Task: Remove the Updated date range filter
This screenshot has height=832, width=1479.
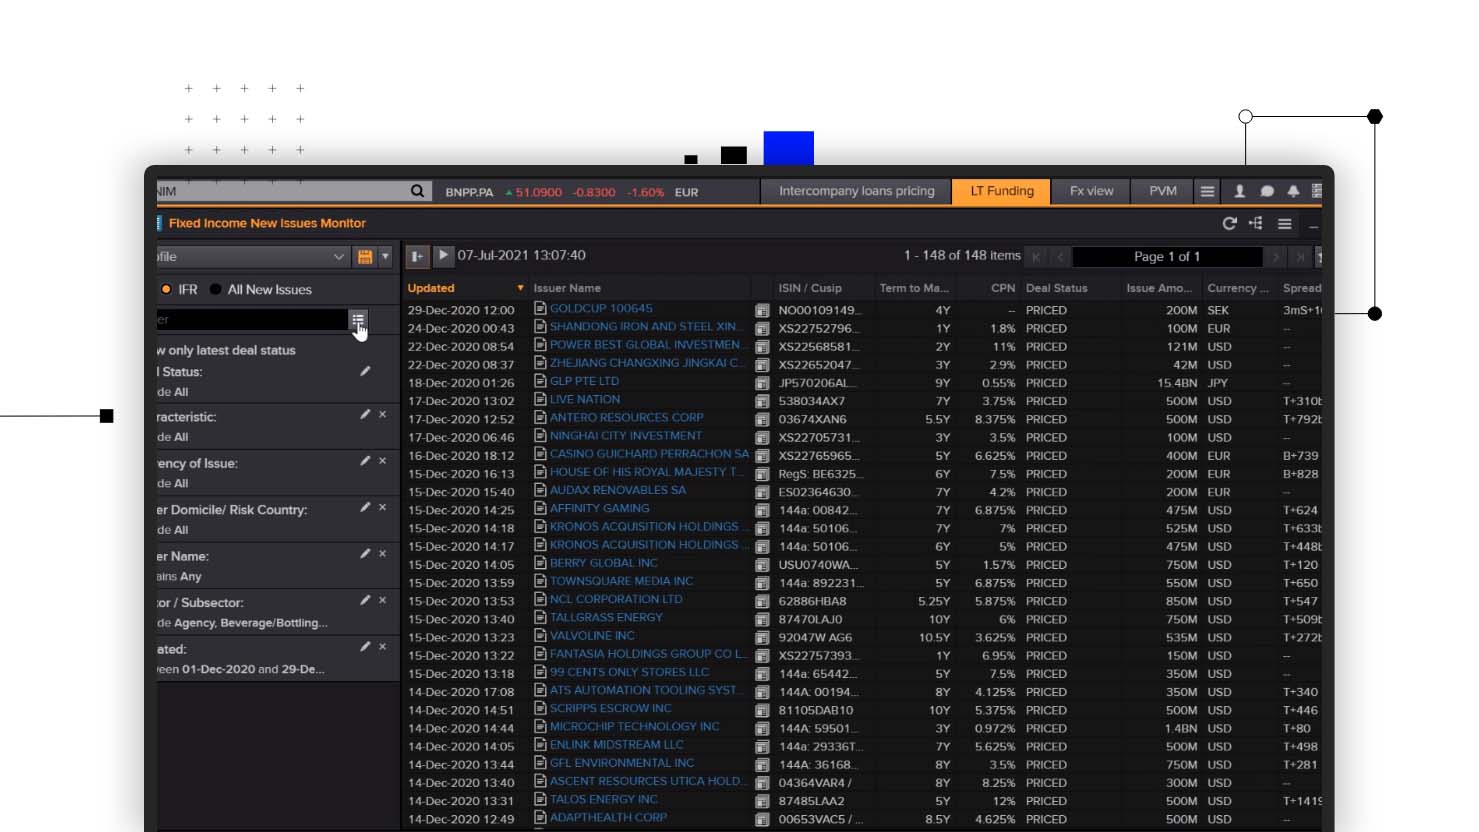Action: coord(382,647)
